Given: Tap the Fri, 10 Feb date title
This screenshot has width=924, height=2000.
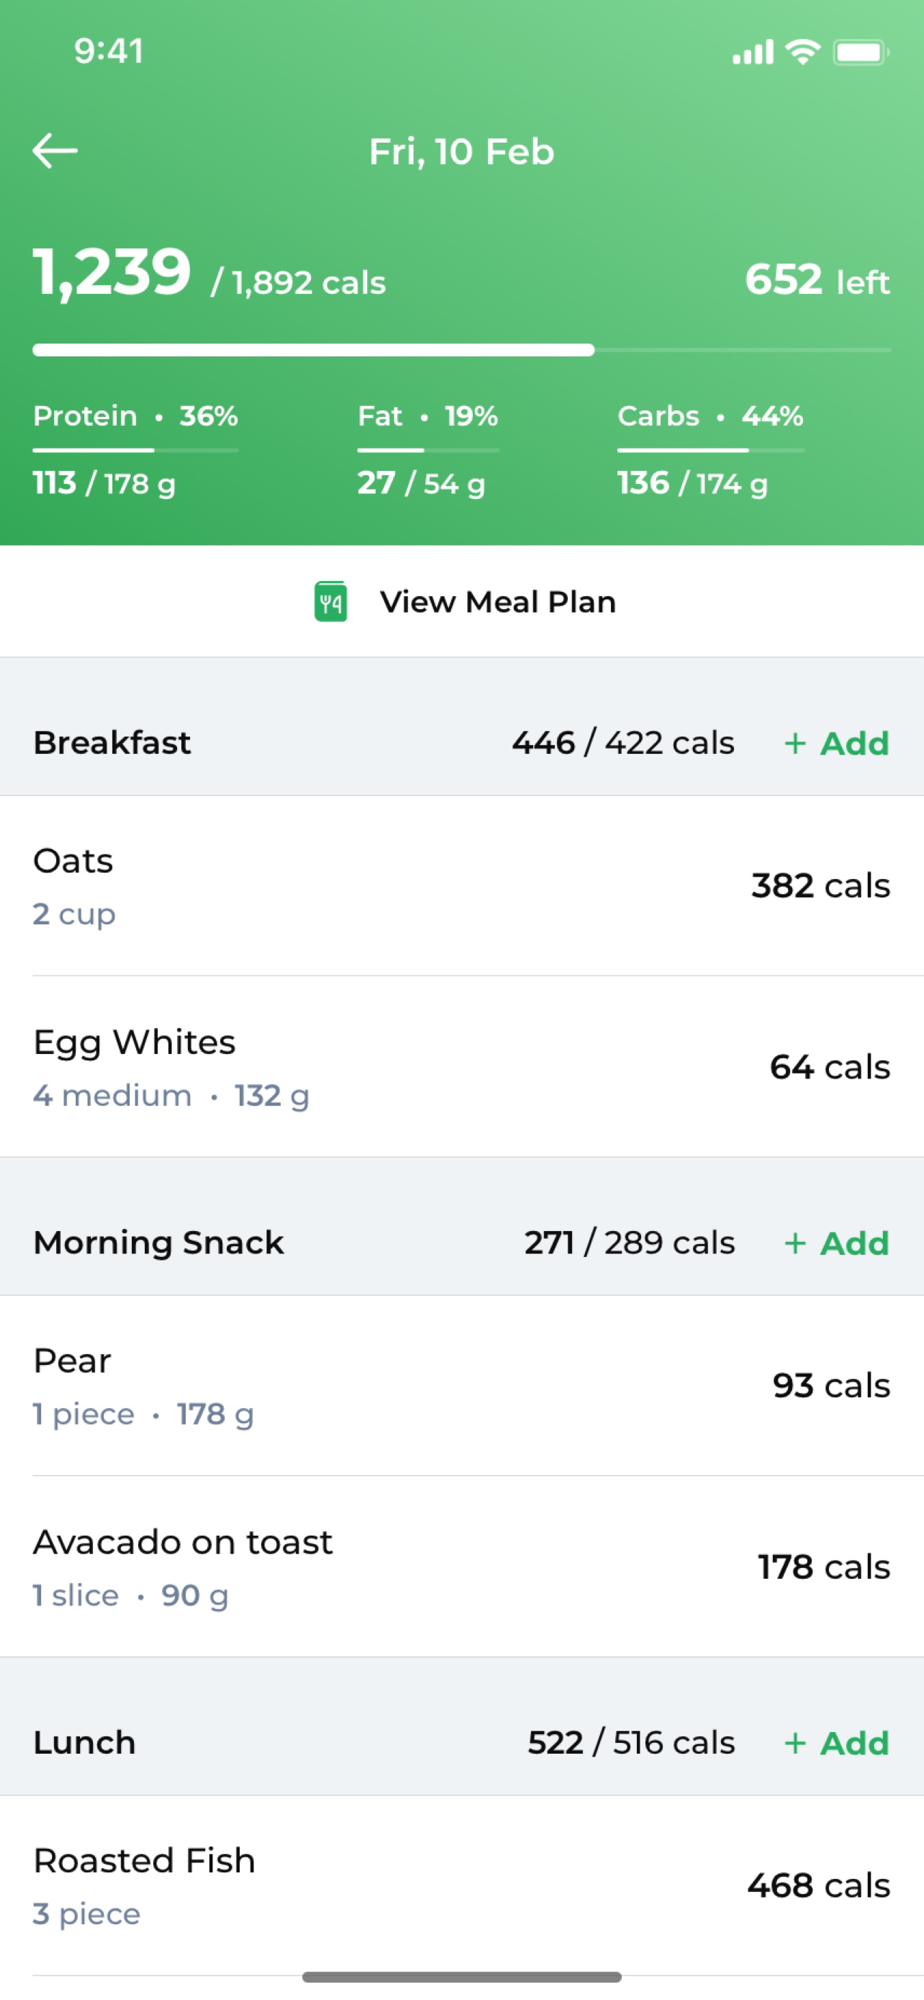Looking at the screenshot, I should pos(462,152).
